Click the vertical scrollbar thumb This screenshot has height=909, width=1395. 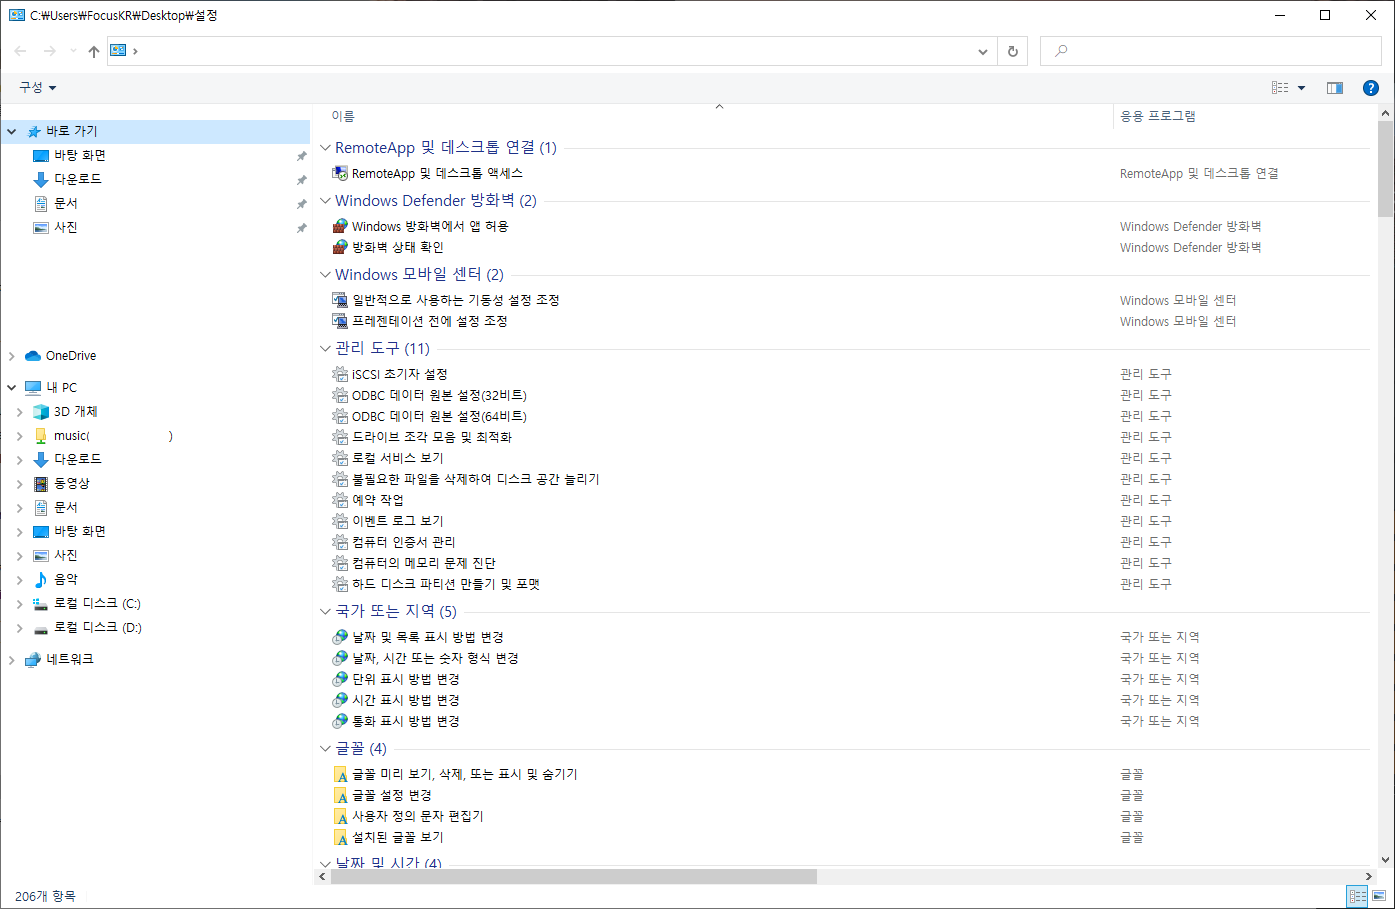click(1385, 168)
